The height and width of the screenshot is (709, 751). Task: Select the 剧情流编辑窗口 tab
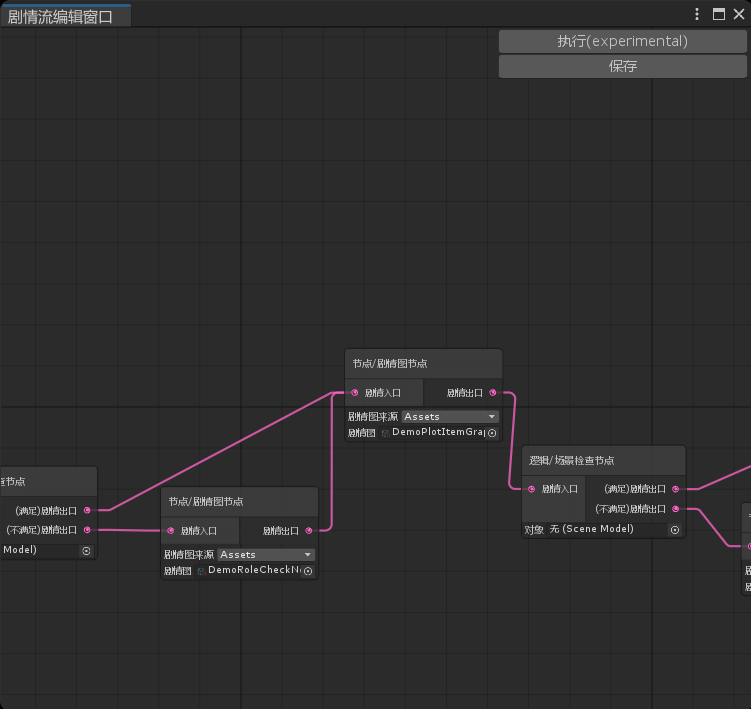[x=65, y=16]
